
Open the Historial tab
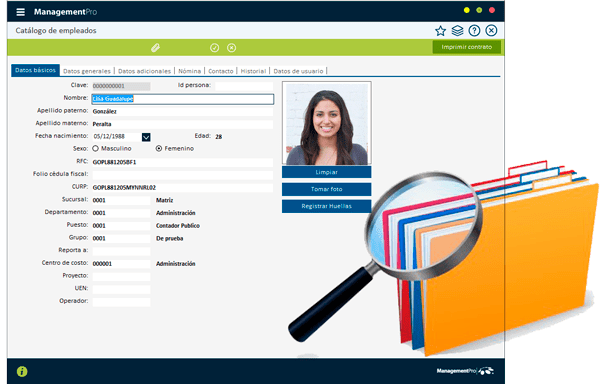[x=253, y=71]
